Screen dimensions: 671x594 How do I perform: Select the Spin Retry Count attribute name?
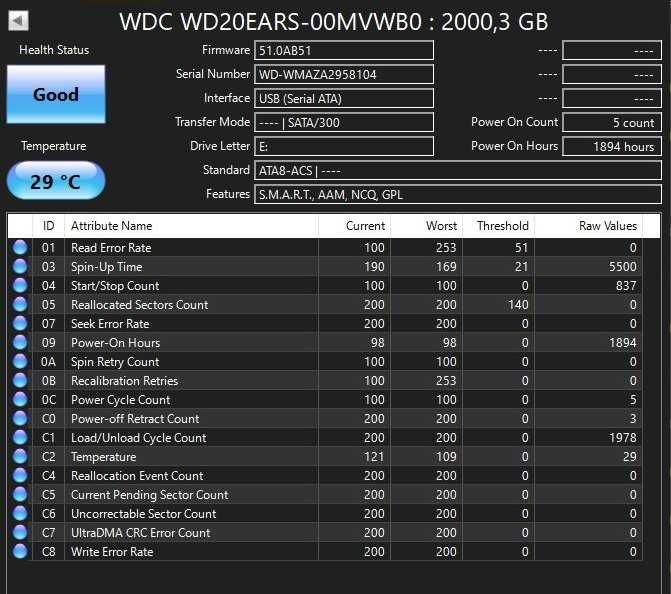point(115,362)
